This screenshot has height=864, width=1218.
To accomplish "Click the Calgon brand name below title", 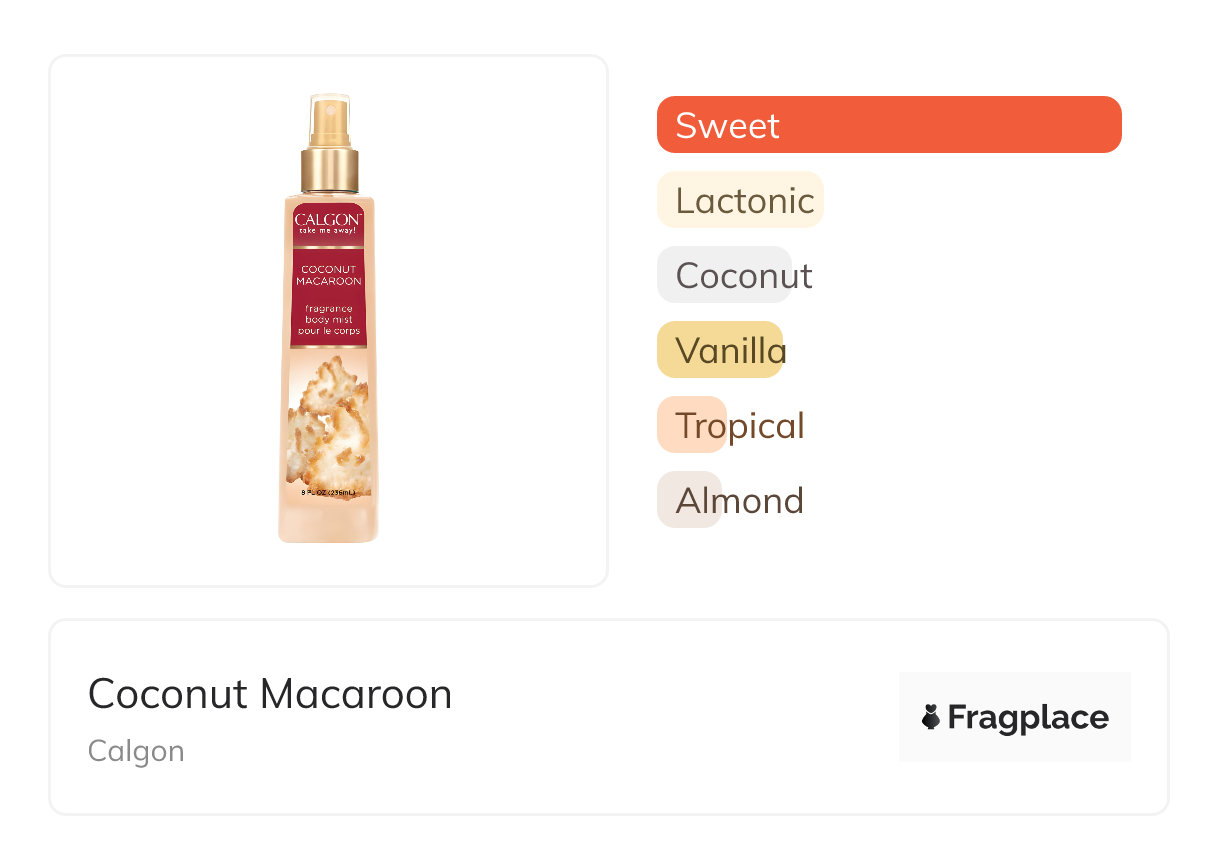I will [x=136, y=750].
